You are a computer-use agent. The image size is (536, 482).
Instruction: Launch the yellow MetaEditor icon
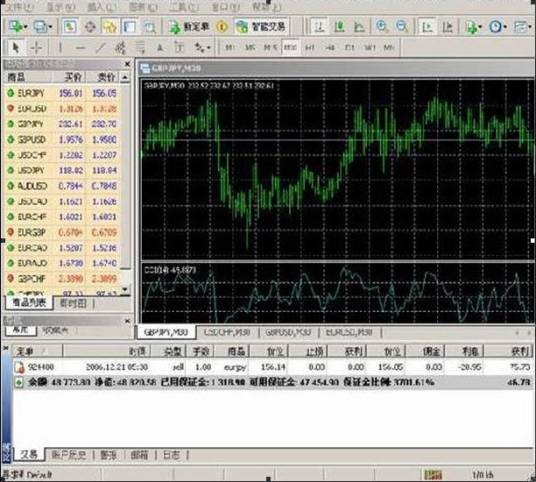[222, 27]
